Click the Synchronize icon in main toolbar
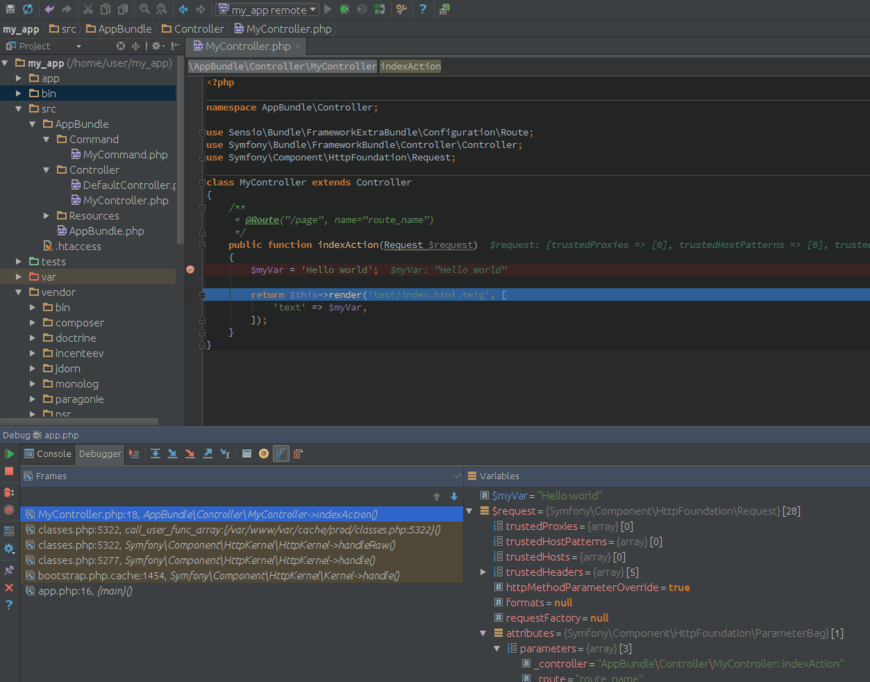Image resolution: width=870 pixels, height=682 pixels. pos(28,9)
